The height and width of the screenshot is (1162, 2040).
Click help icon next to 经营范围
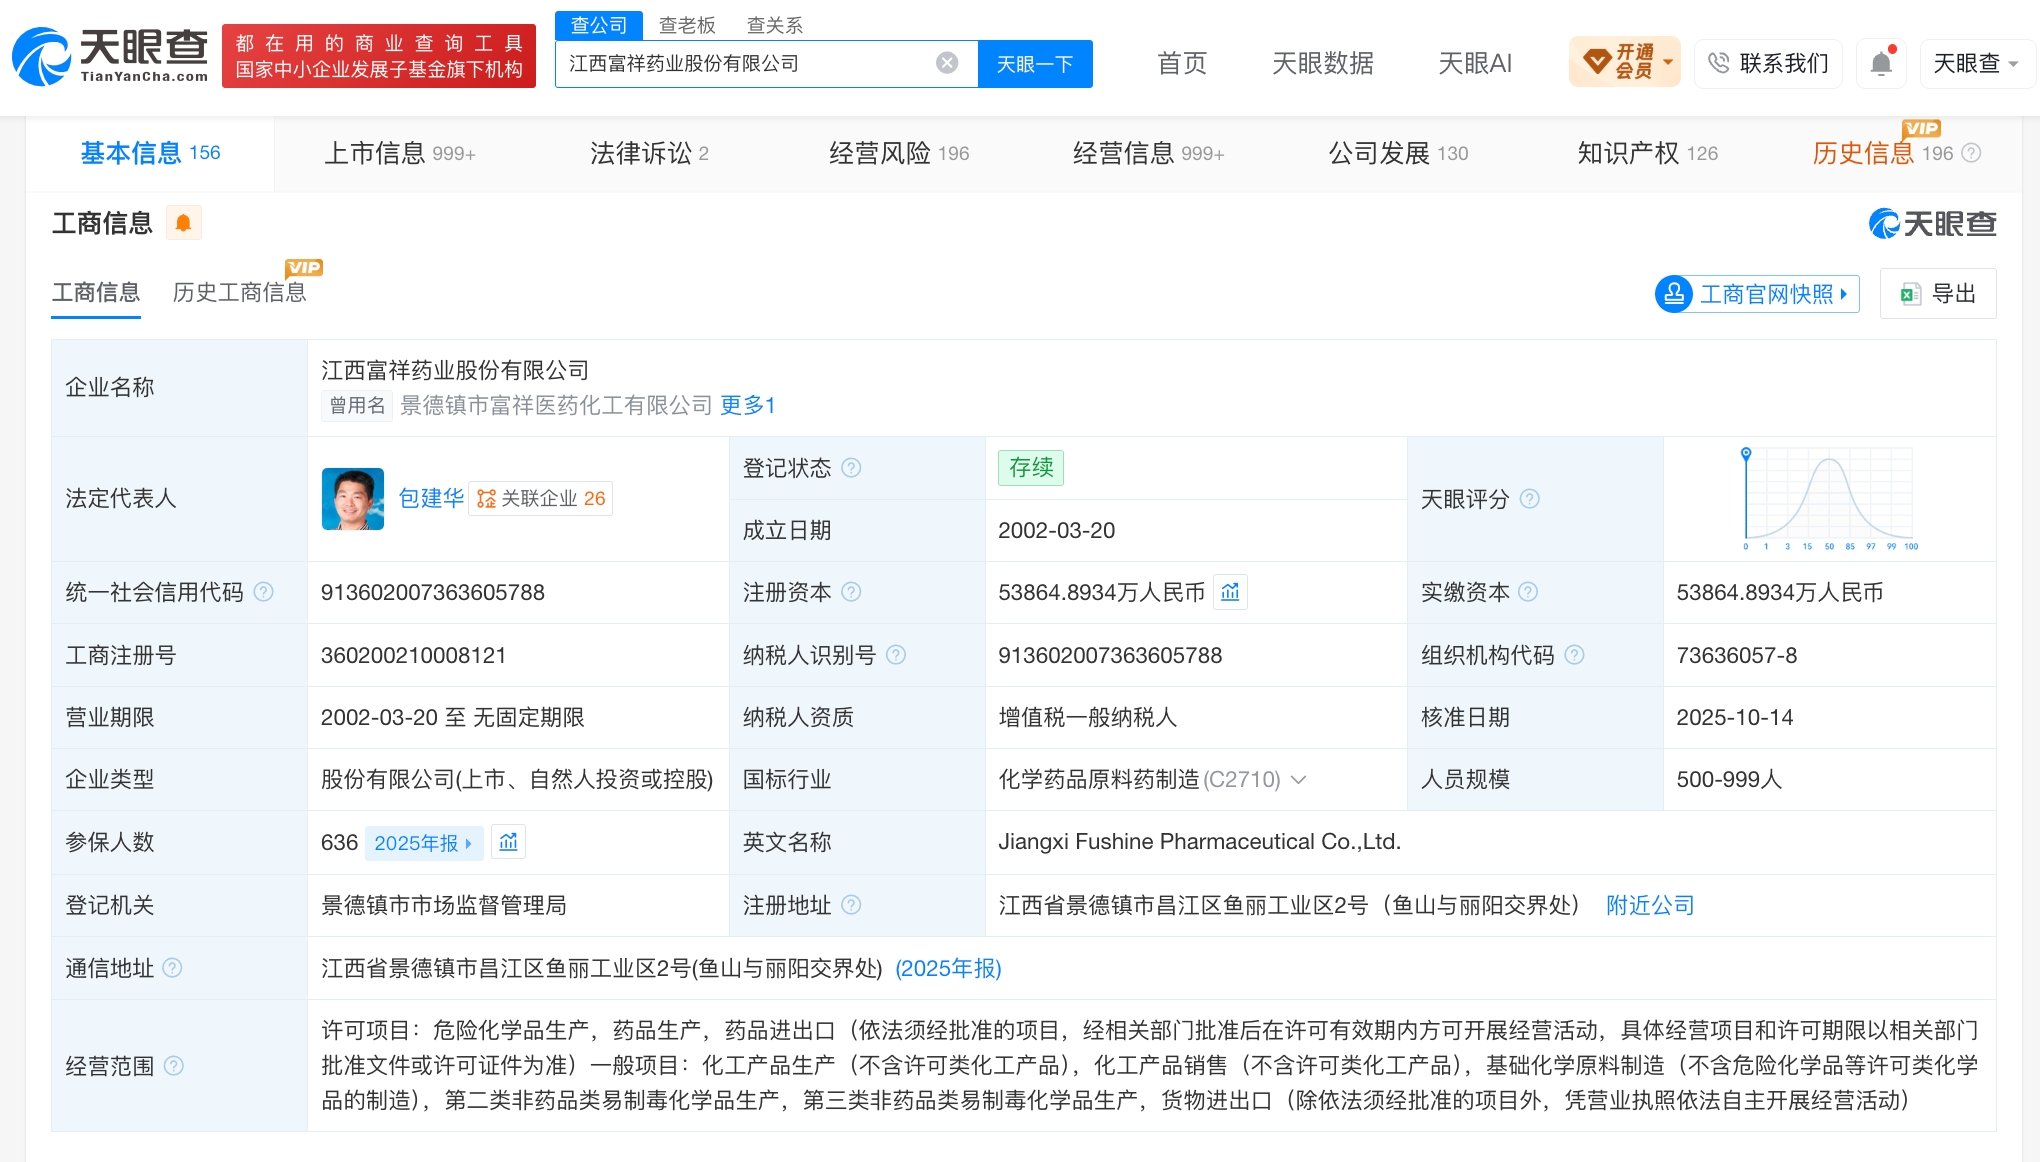point(173,1066)
